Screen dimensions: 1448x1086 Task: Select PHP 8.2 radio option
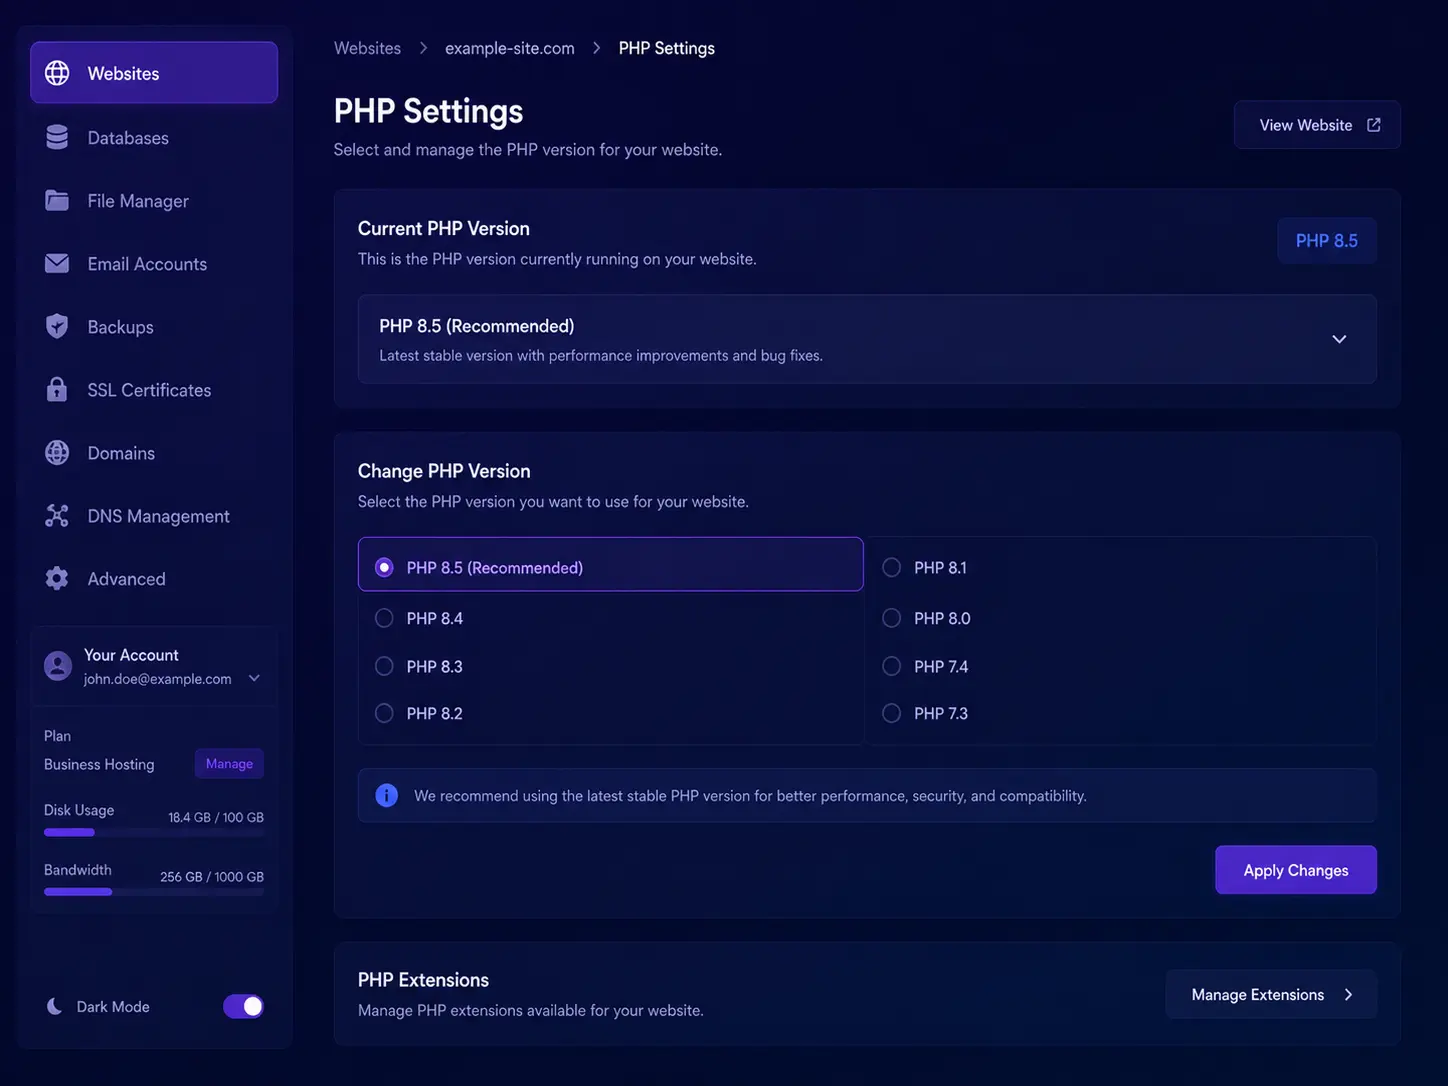384,713
